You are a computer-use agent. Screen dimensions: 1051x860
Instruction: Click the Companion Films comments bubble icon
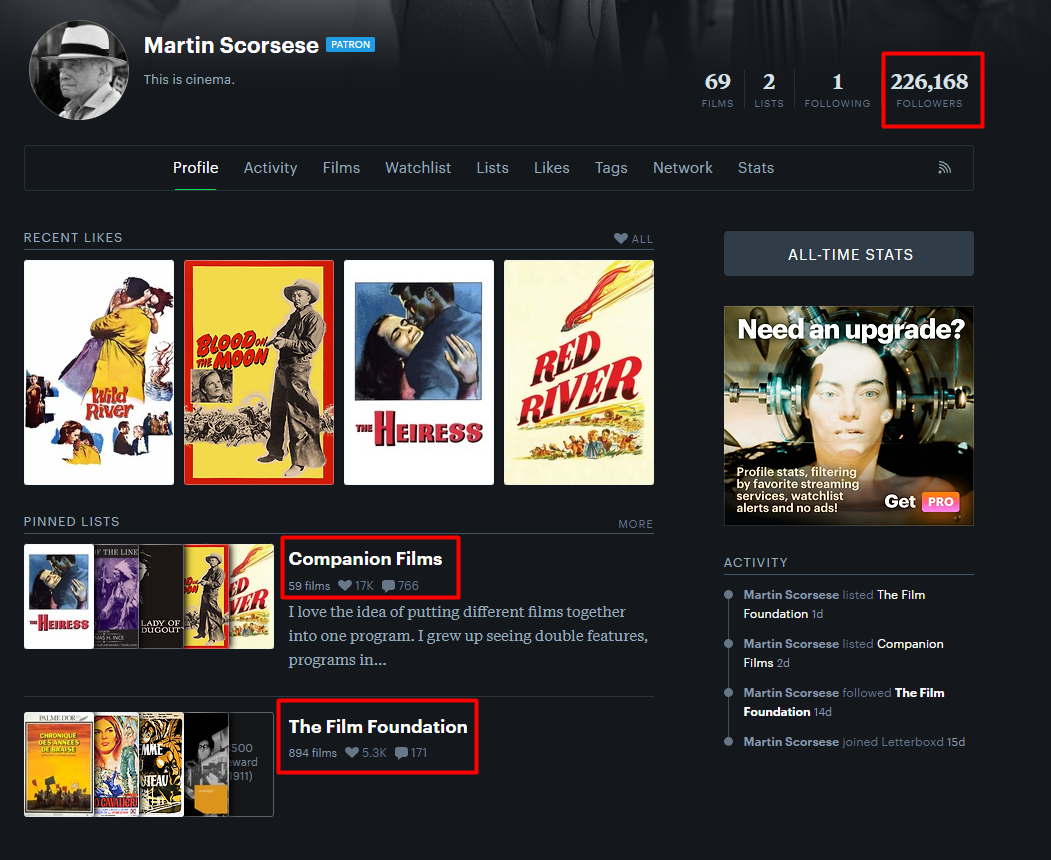[388, 586]
